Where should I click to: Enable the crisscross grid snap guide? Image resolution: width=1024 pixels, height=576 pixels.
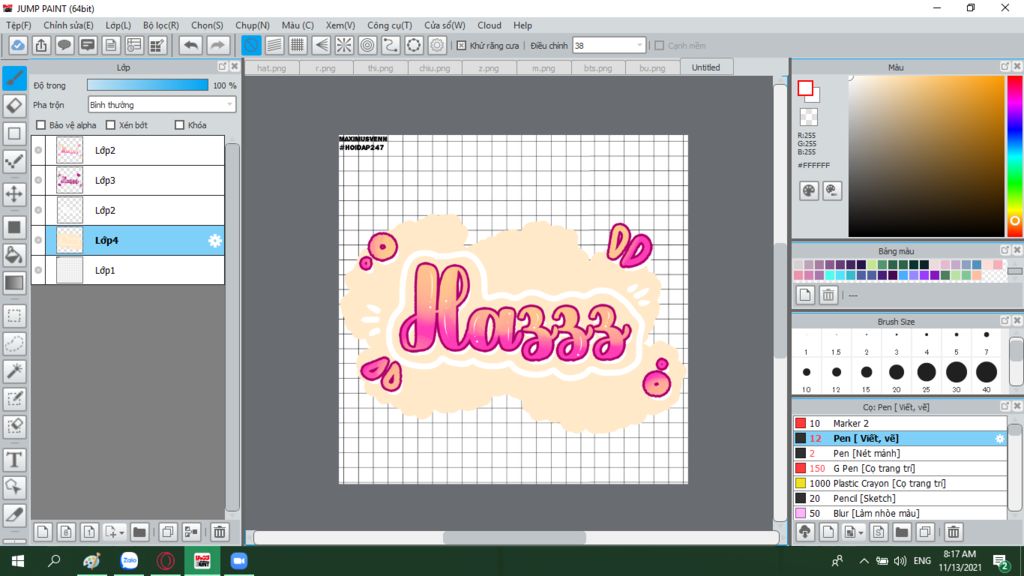297,45
